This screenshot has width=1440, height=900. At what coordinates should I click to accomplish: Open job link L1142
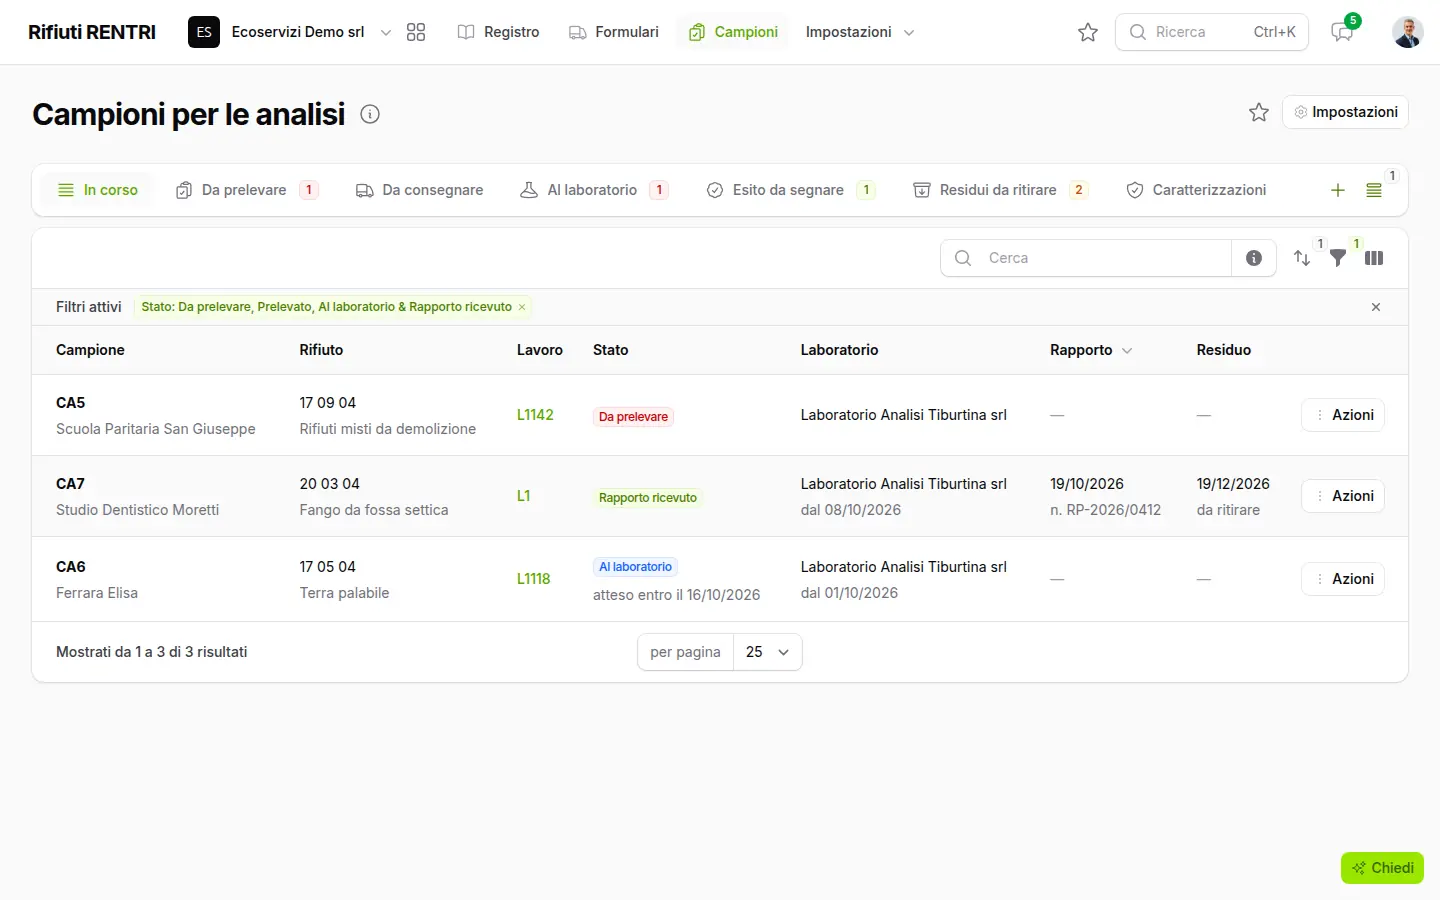[x=535, y=415]
